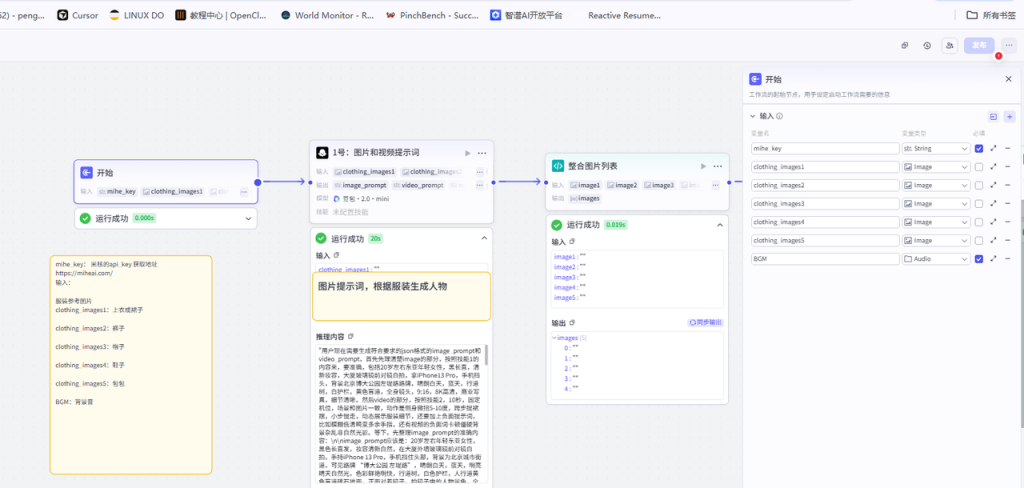Remove the clothing_images3 variable with minus icon
The height and width of the screenshot is (488, 1024).
(x=1008, y=203)
